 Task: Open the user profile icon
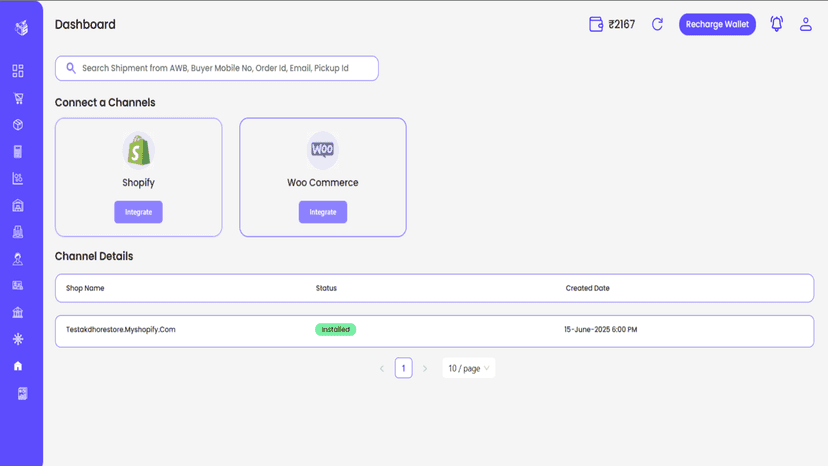coord(805,24)
